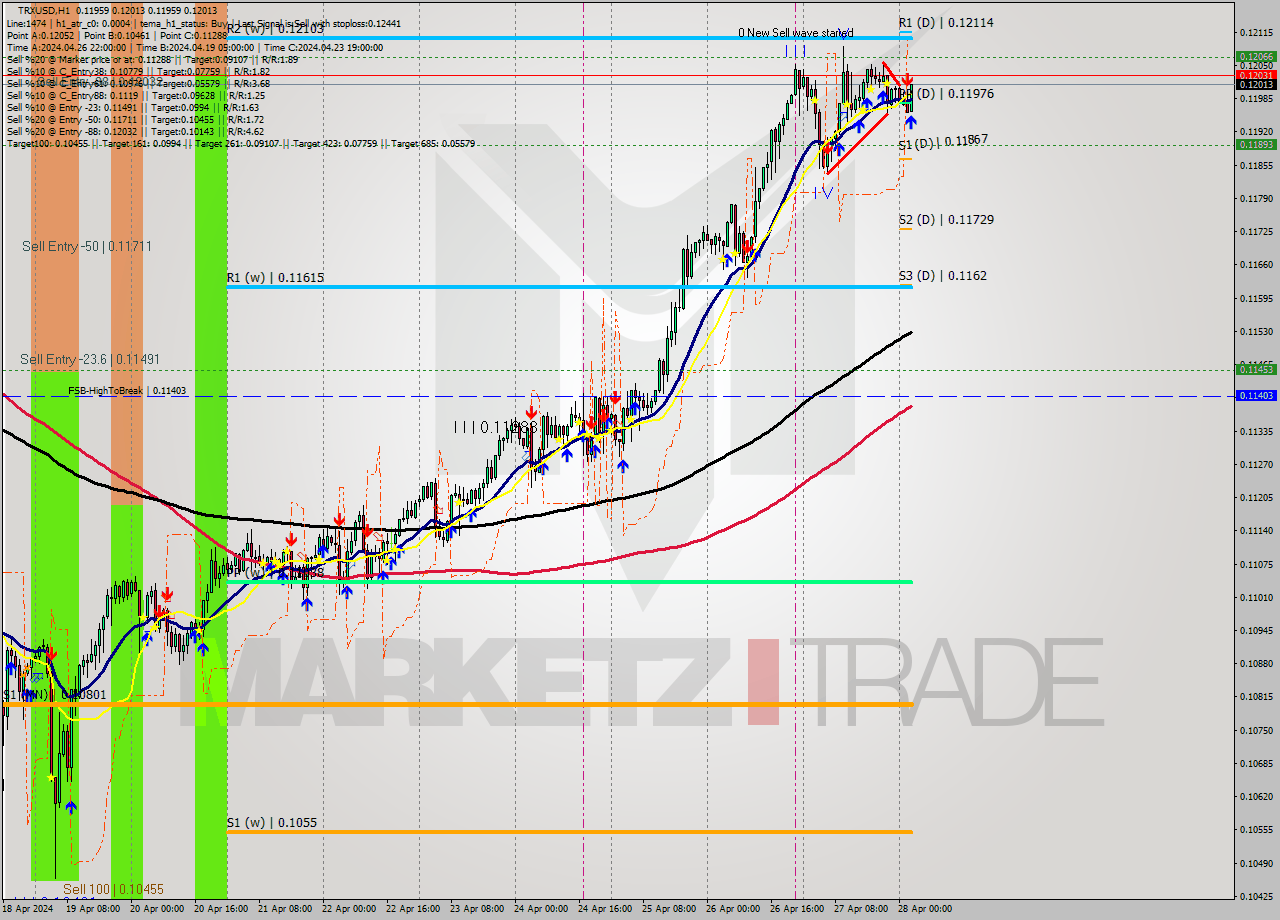Click the '25 Apr 08:00' time axis label

pos(667,909)
